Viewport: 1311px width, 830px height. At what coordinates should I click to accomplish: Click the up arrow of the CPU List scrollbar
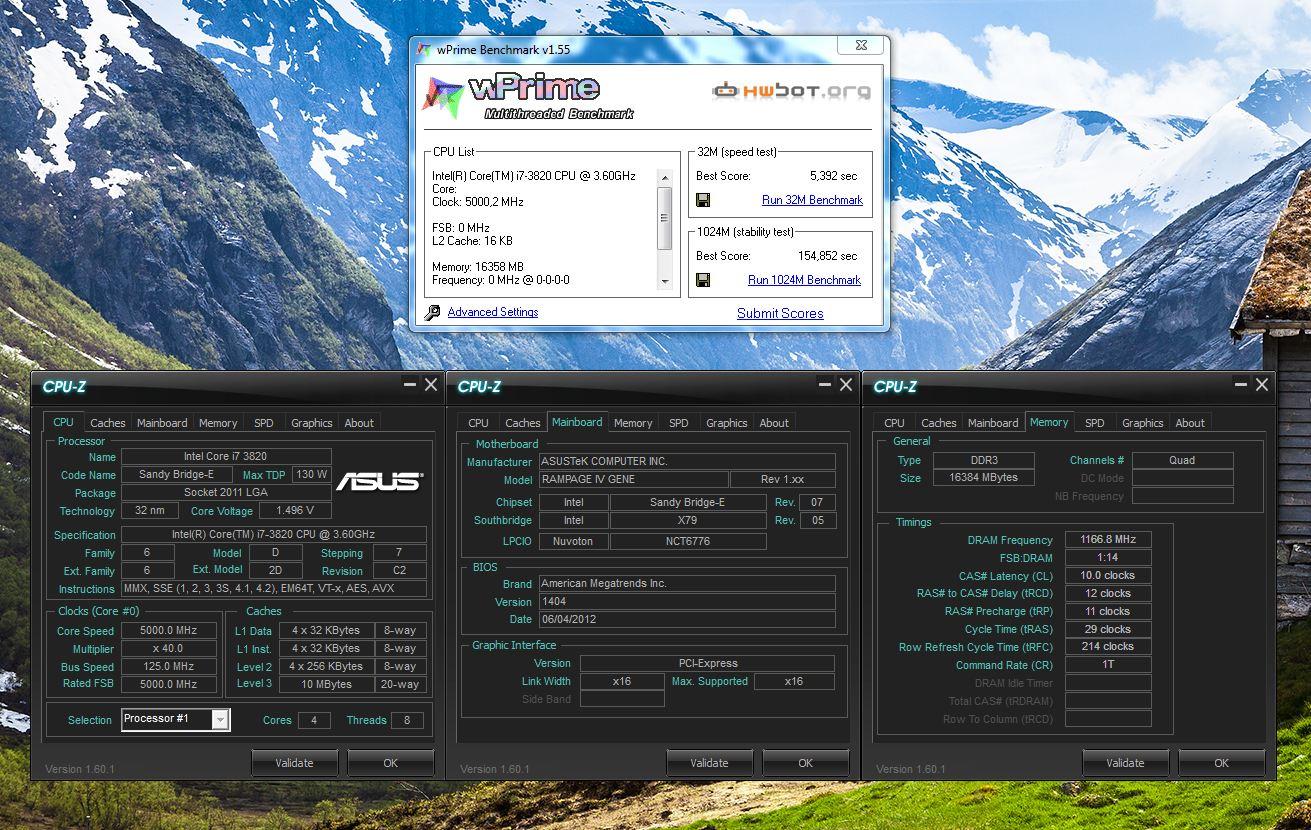pyautogui.click(x=664, y=176)
